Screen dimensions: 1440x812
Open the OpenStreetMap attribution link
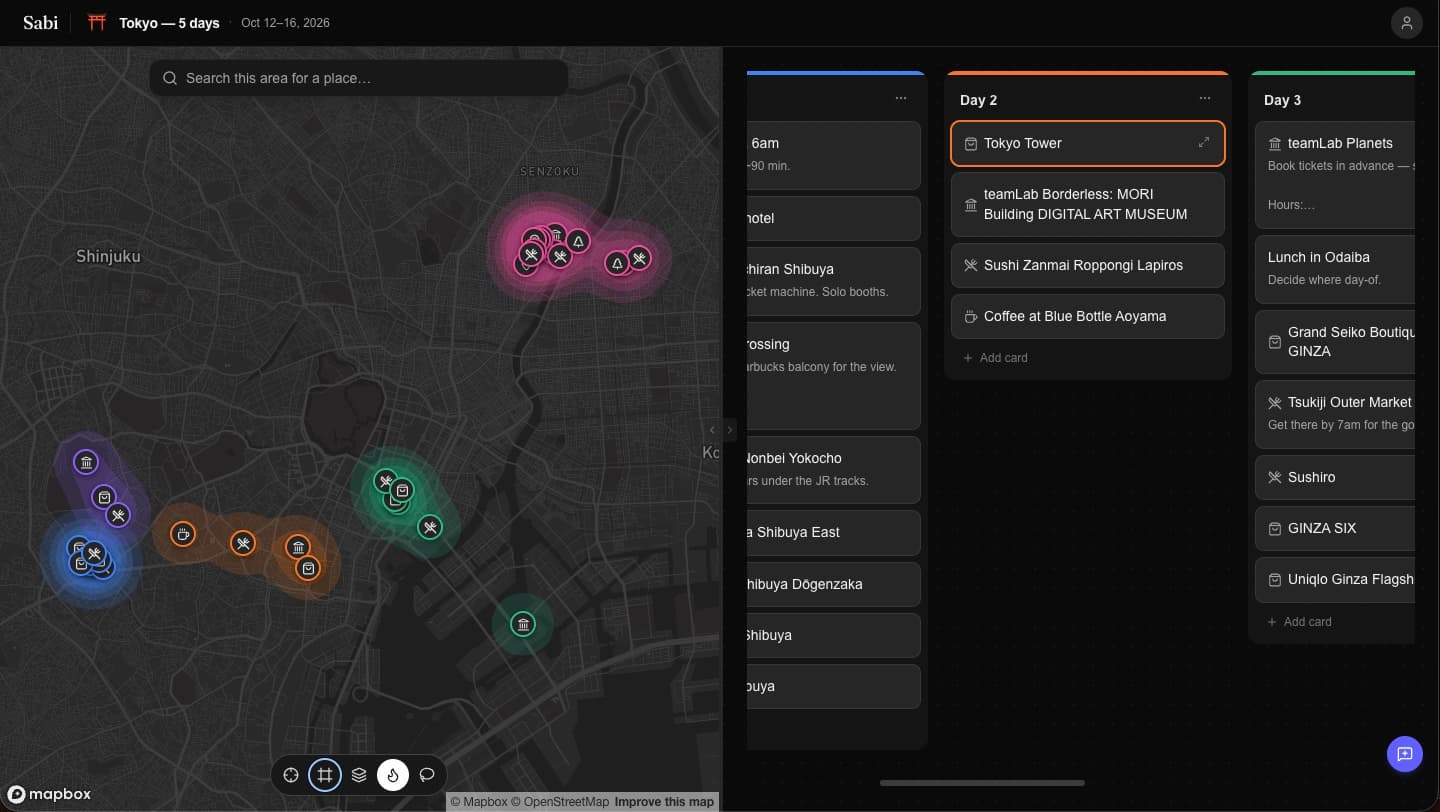[x=560, y=802]
